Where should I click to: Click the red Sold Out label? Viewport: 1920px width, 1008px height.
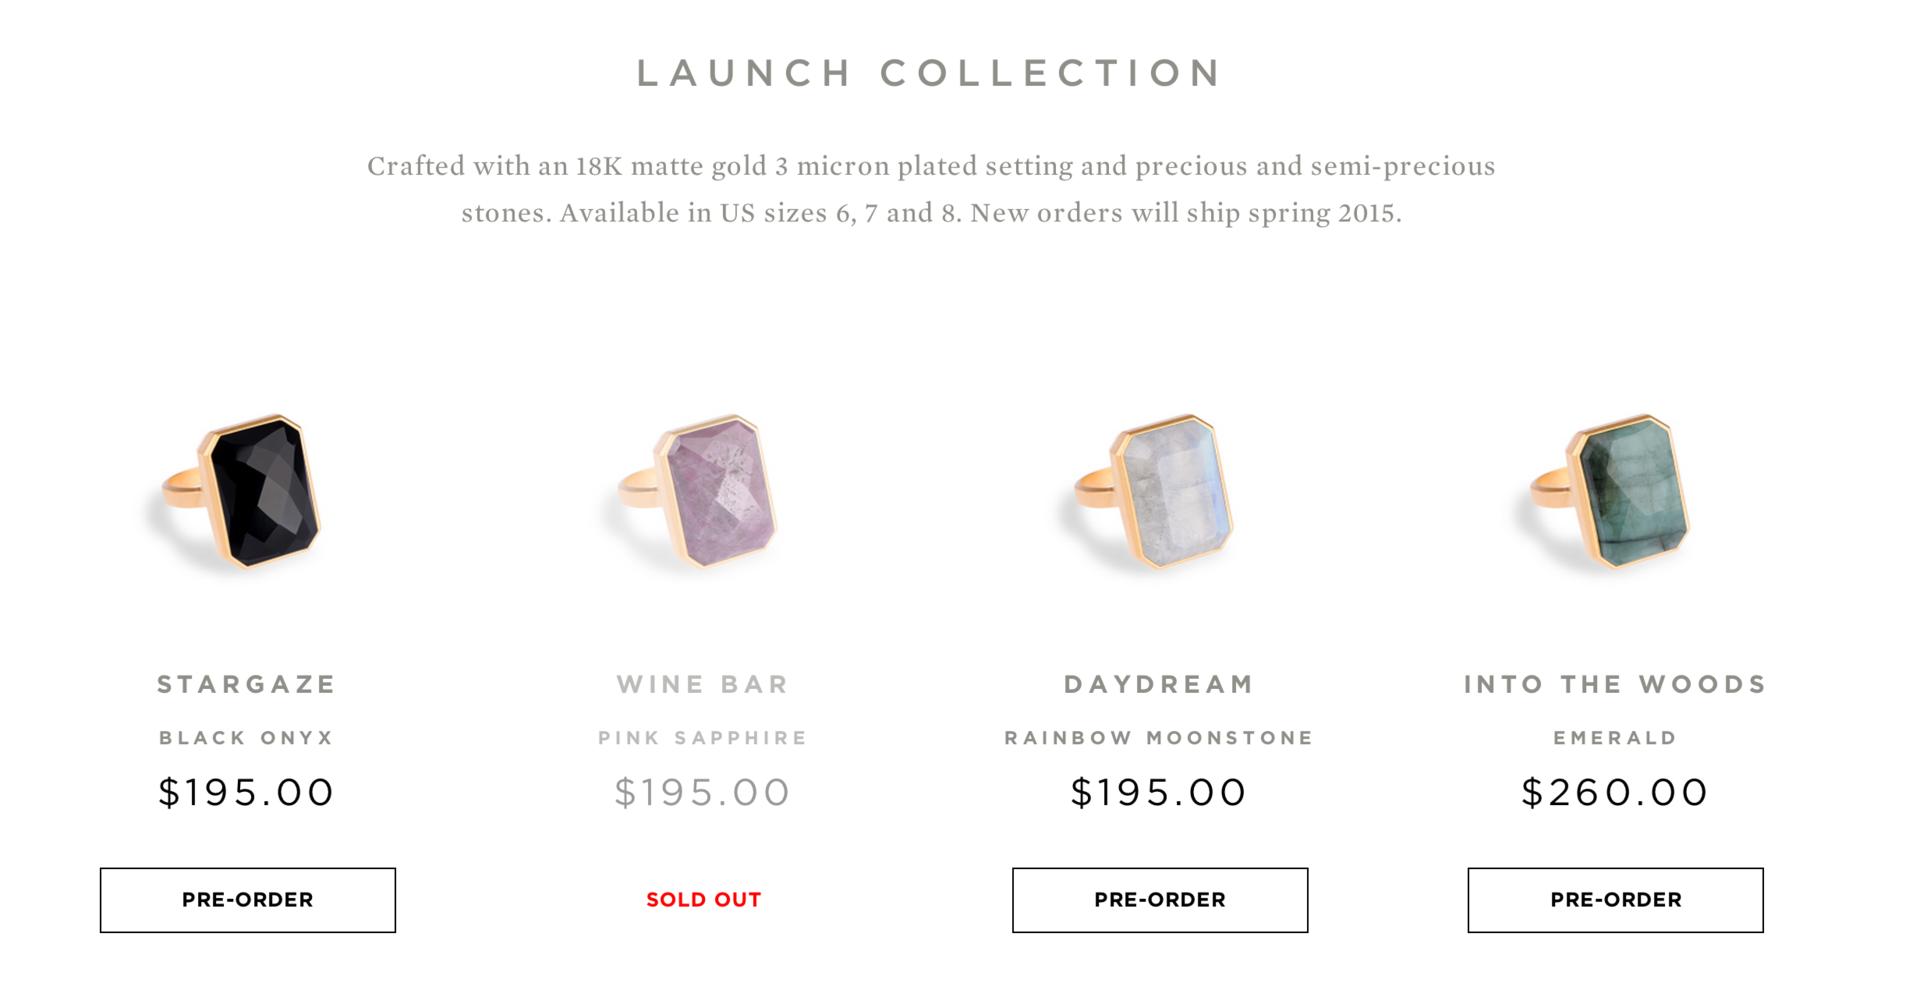point(703,900)
